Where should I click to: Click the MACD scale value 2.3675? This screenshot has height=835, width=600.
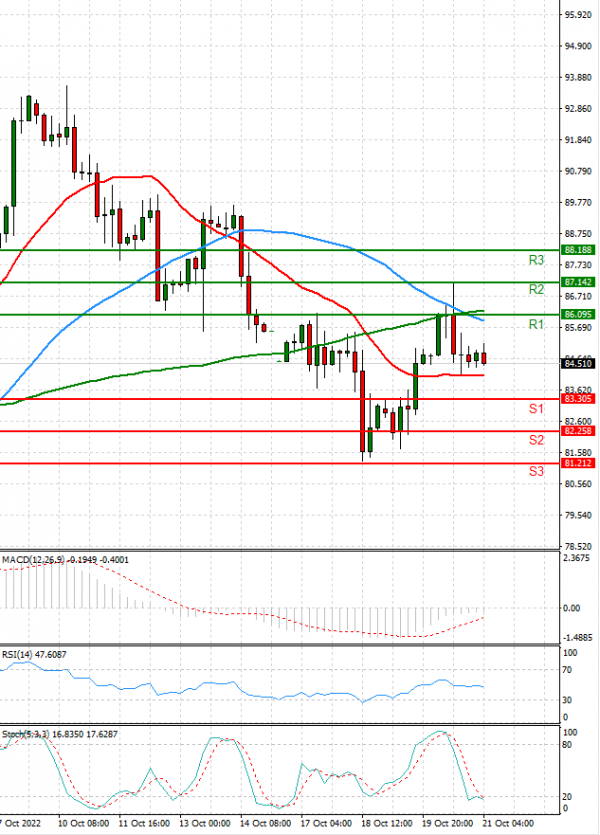point(577,558)
